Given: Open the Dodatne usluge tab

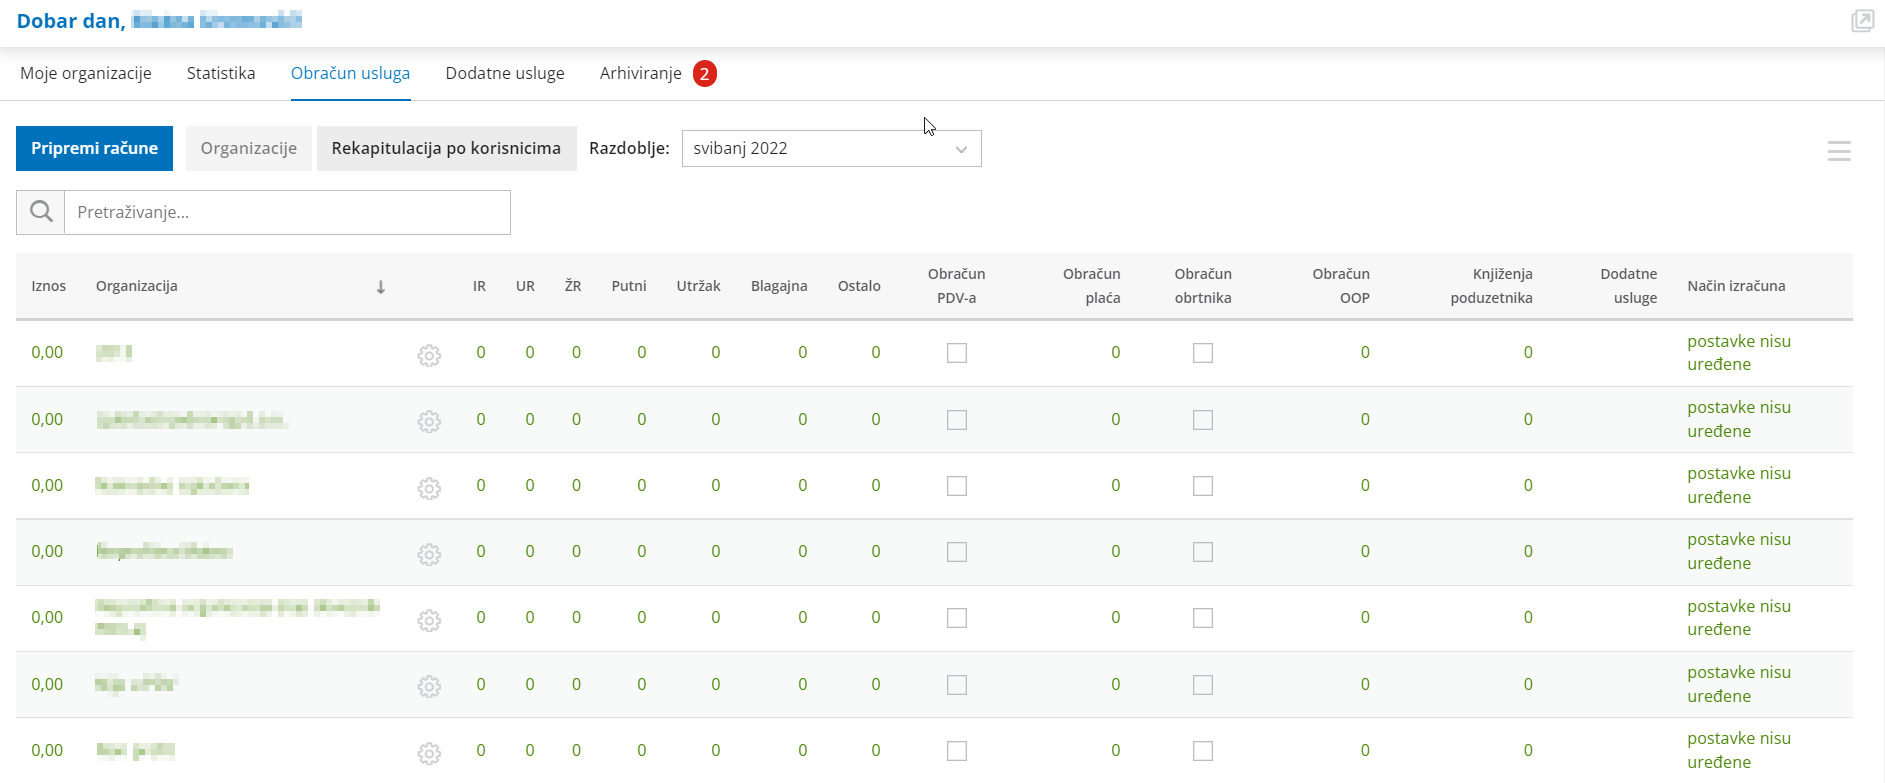Looking at the screenshot, I should pyautogui.click(x=505, y=74).
